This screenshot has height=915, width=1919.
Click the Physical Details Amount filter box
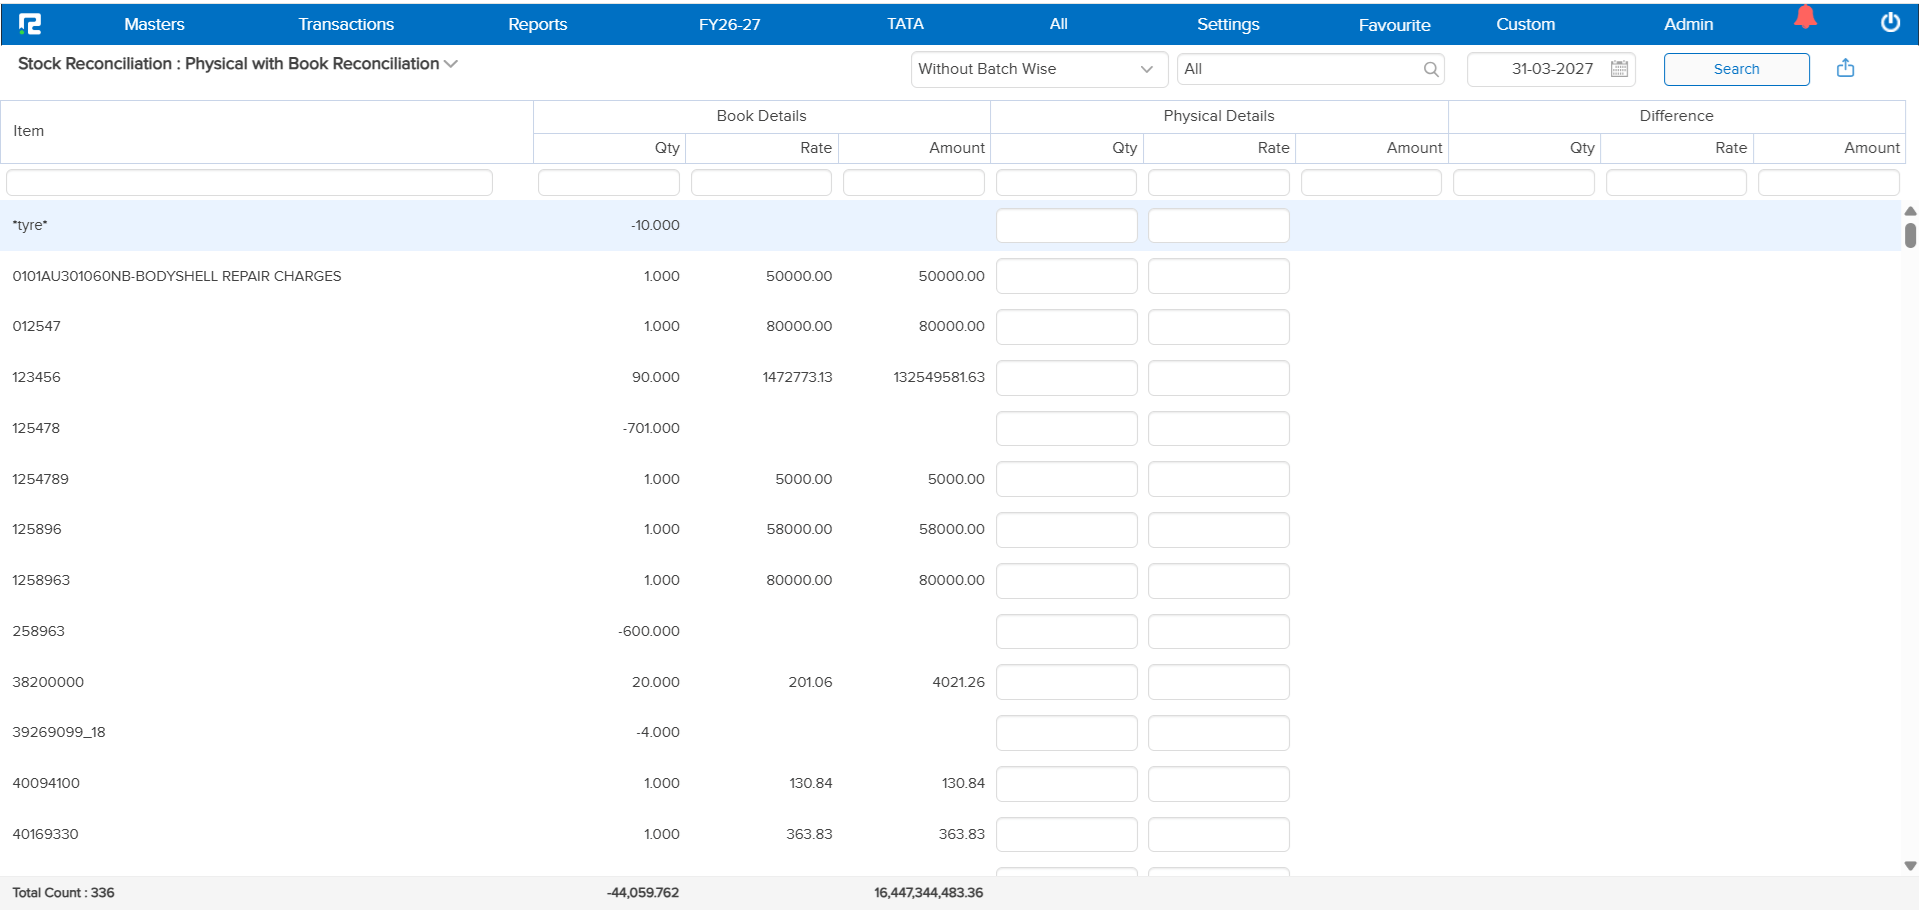(1371, 182)
